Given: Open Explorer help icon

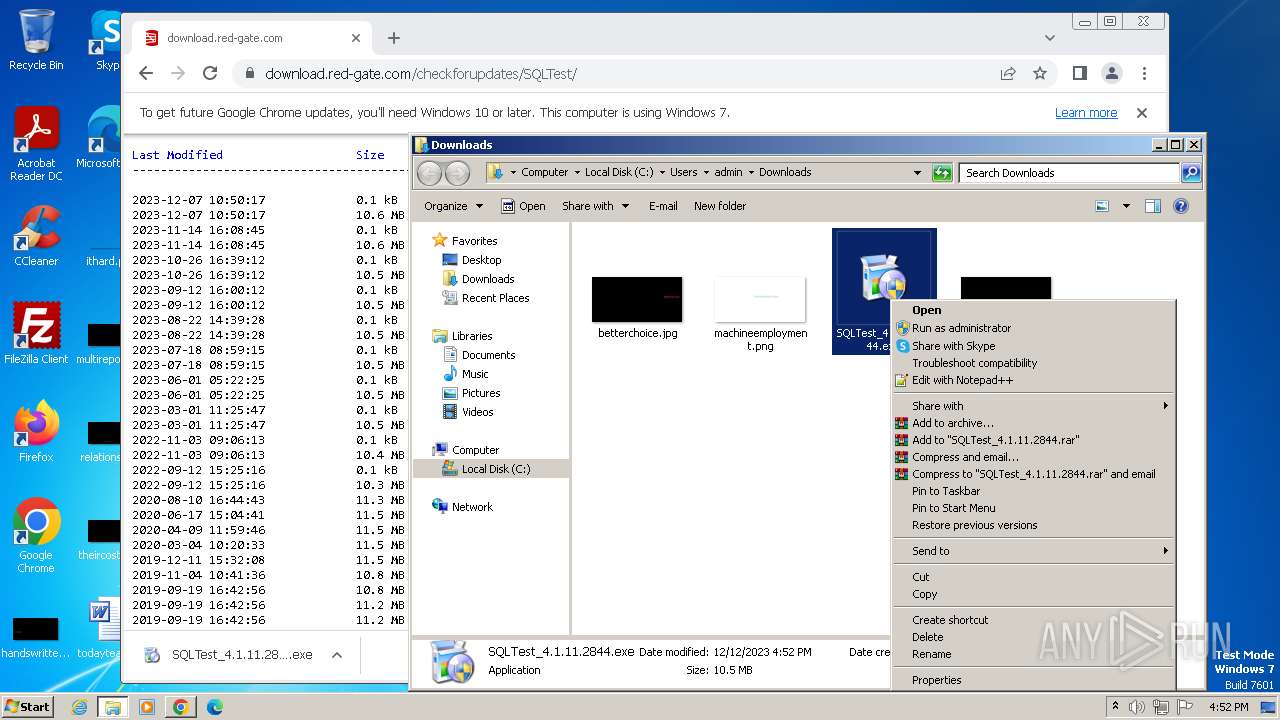Looking at the screenshot, I should [x=1181, y=206].
